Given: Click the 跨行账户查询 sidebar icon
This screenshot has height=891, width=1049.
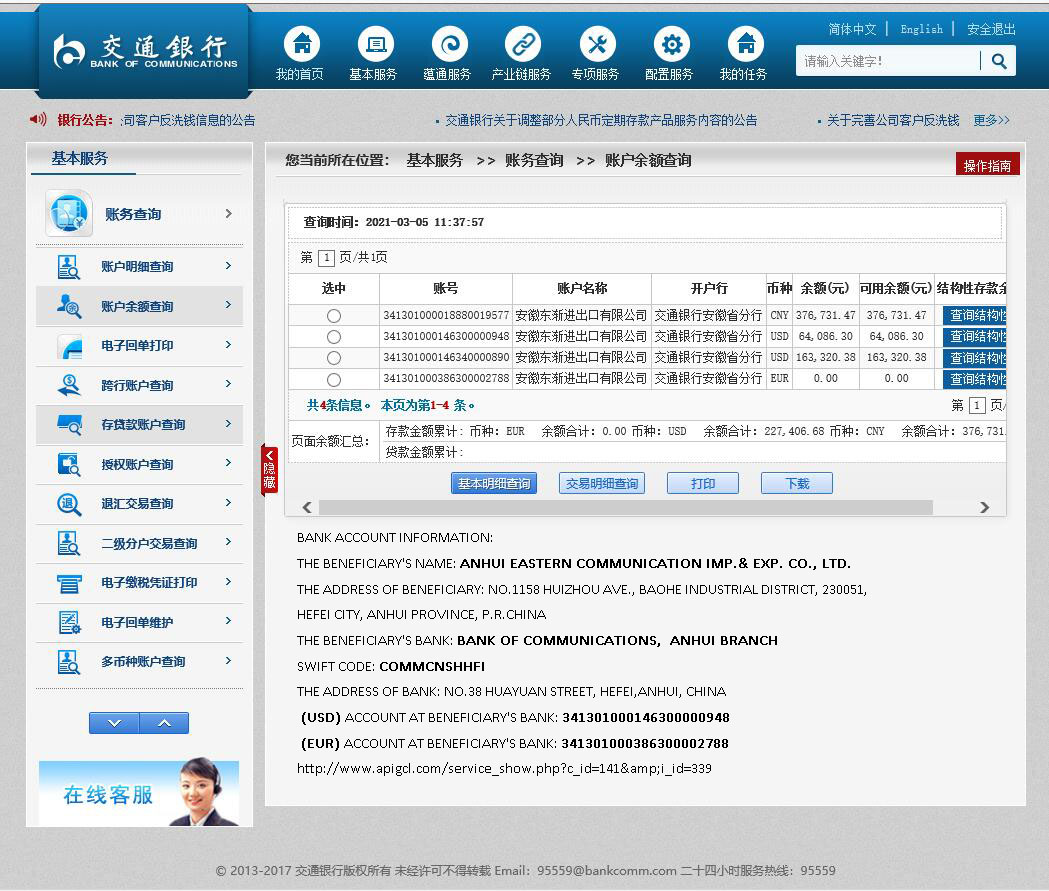Looking at the screenshot, I should pos(69,385).
